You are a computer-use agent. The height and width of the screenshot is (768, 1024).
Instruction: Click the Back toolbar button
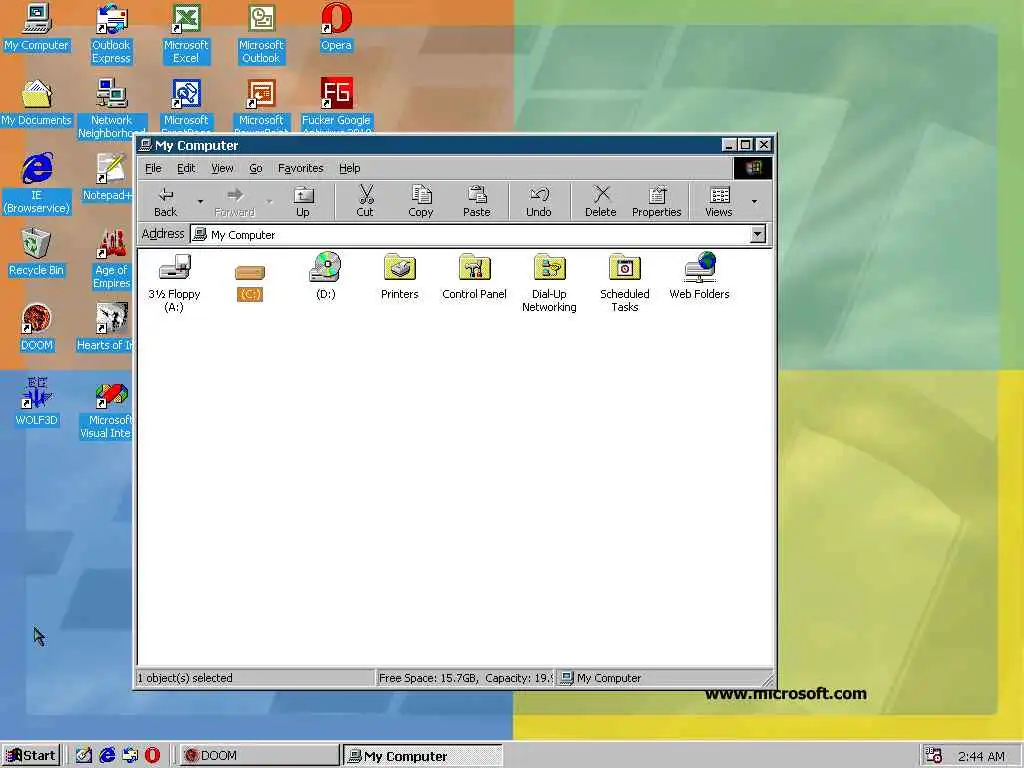coord(166,201)
